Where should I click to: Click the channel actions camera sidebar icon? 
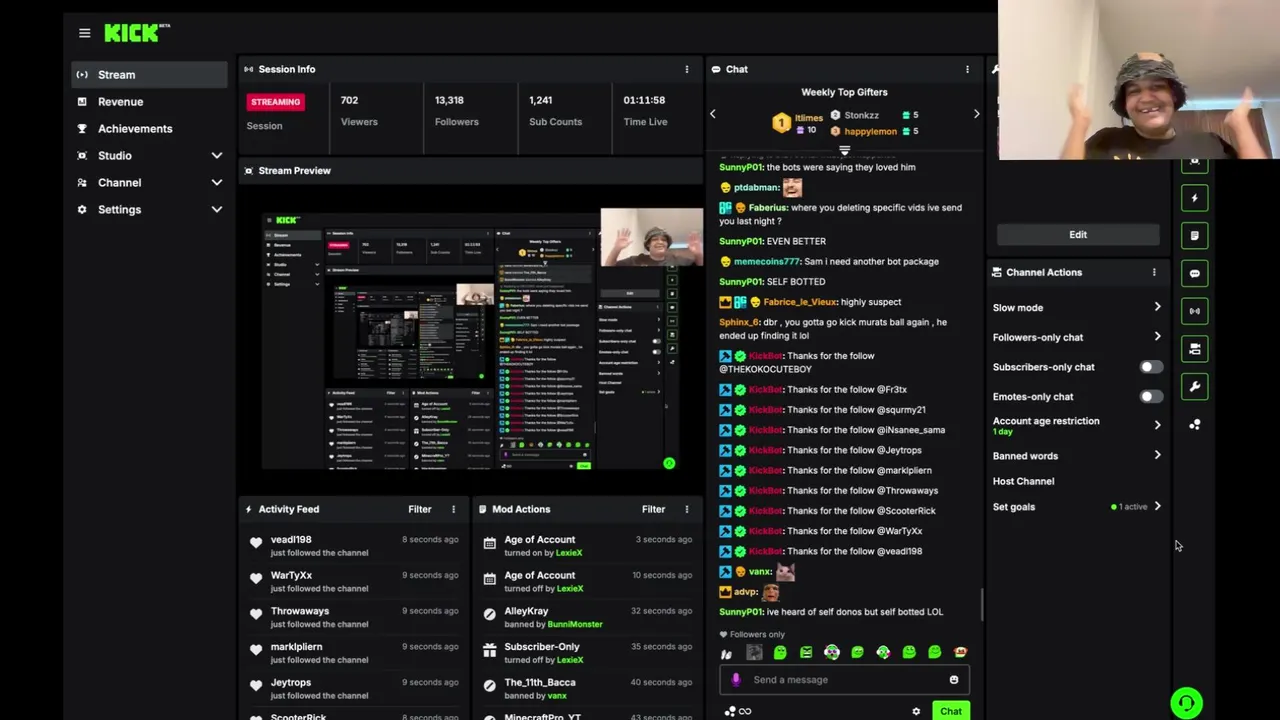tap(1194, 349)
